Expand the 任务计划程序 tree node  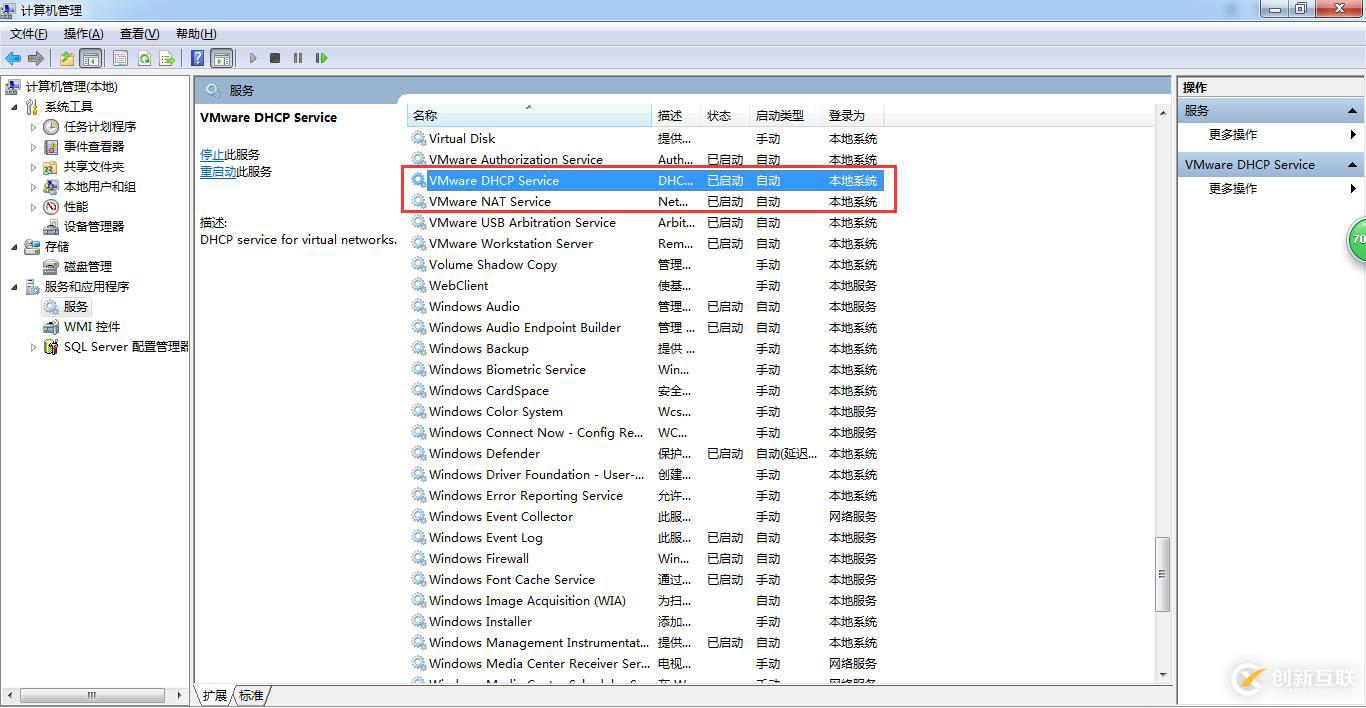[x=33, y=127]
